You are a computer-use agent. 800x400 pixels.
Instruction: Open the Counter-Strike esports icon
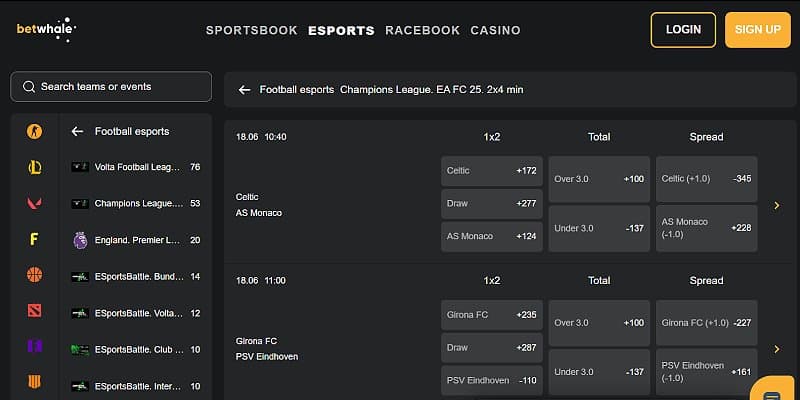(x=35, y=131)
